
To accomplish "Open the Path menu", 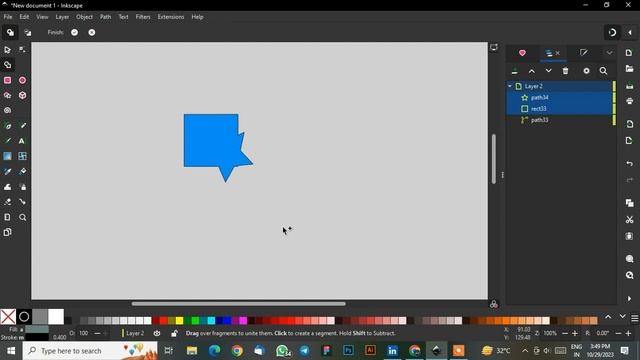I will 105,17.
